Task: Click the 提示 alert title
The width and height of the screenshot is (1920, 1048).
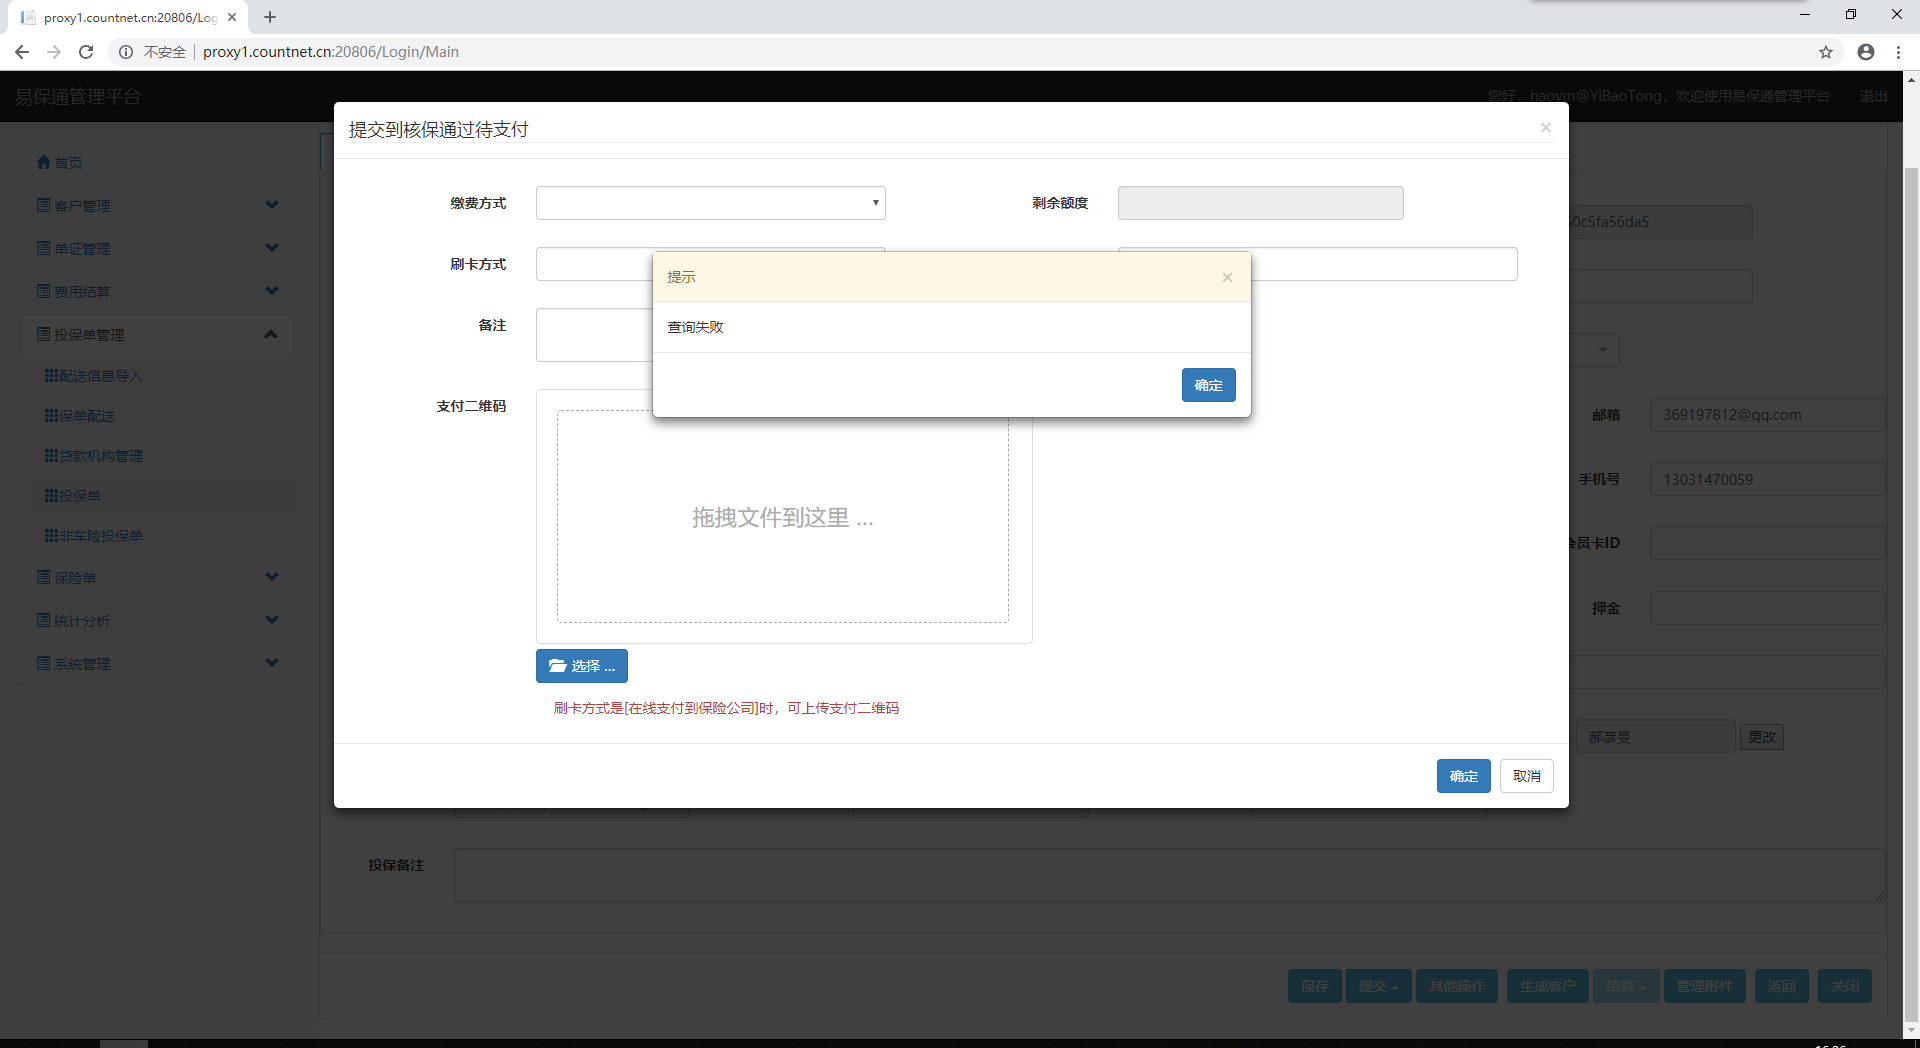Action: tap(682, 277)
